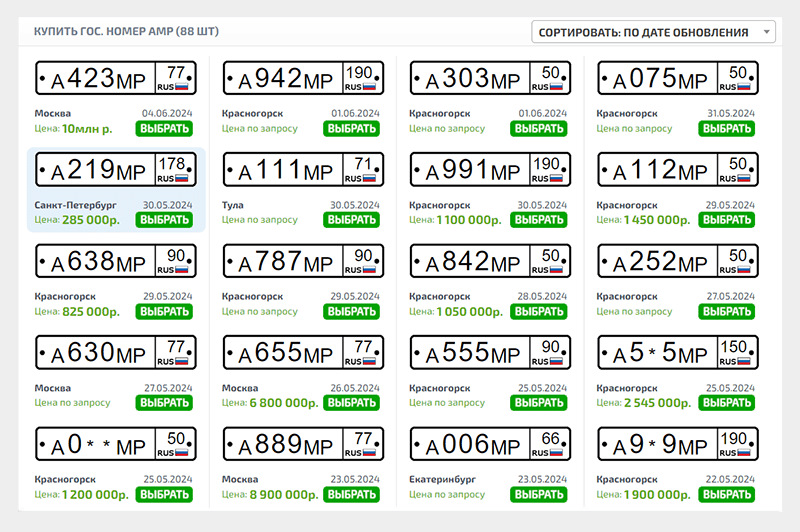Viewport: 800px width, 532px height.
Task: Click the А9*9МР 190 license plate
Action: 678,444
